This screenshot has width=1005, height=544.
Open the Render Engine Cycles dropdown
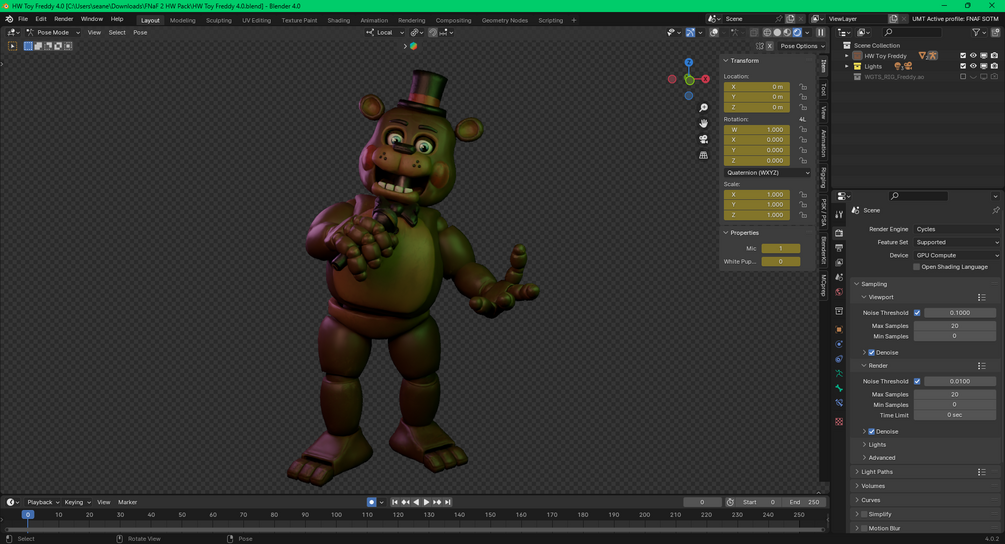(x=957, y=229)
